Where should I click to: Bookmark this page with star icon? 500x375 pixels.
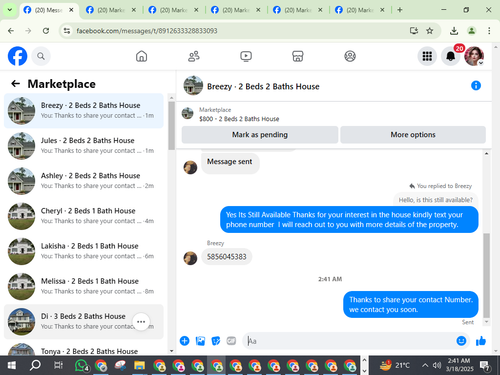430,31
